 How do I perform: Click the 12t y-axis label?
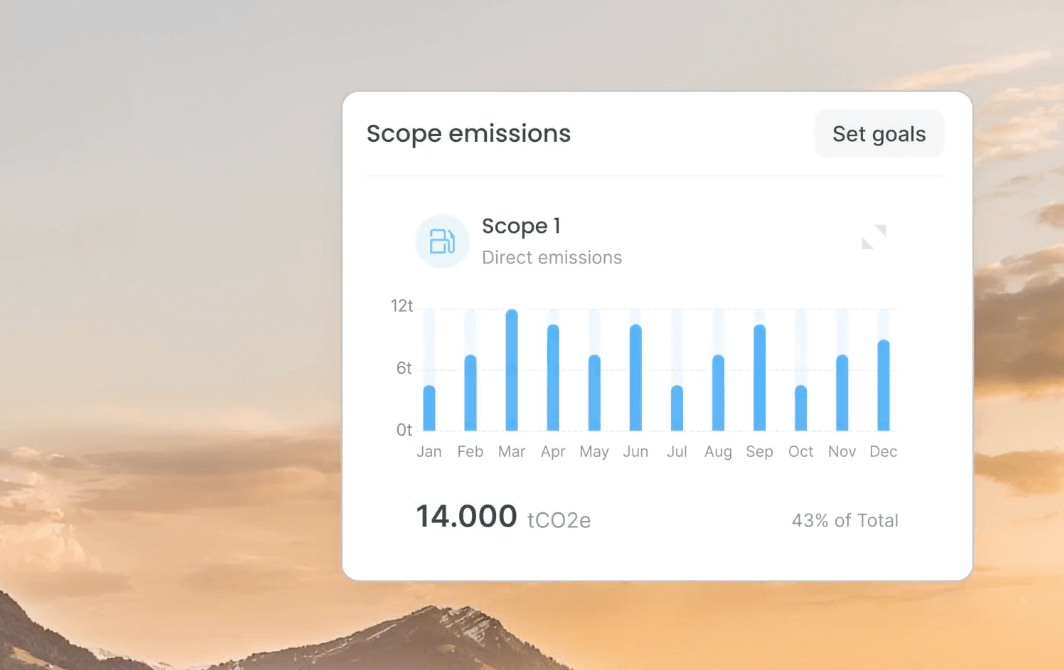(401, 306)
